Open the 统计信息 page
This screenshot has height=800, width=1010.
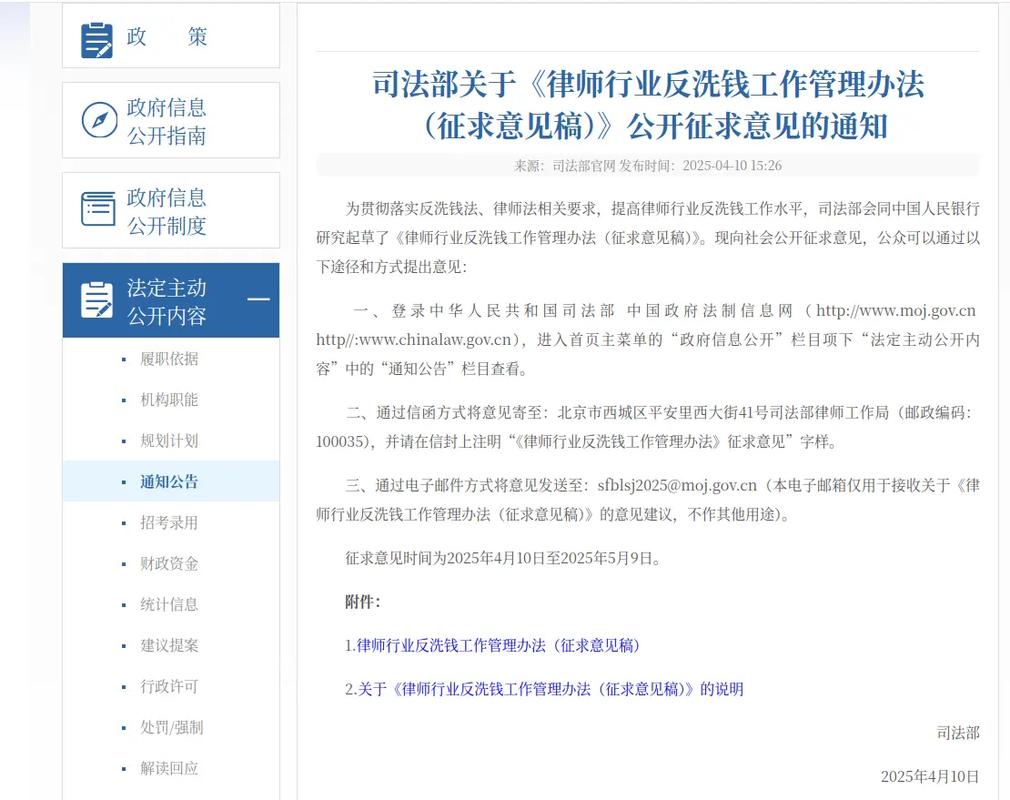[169, 604]
